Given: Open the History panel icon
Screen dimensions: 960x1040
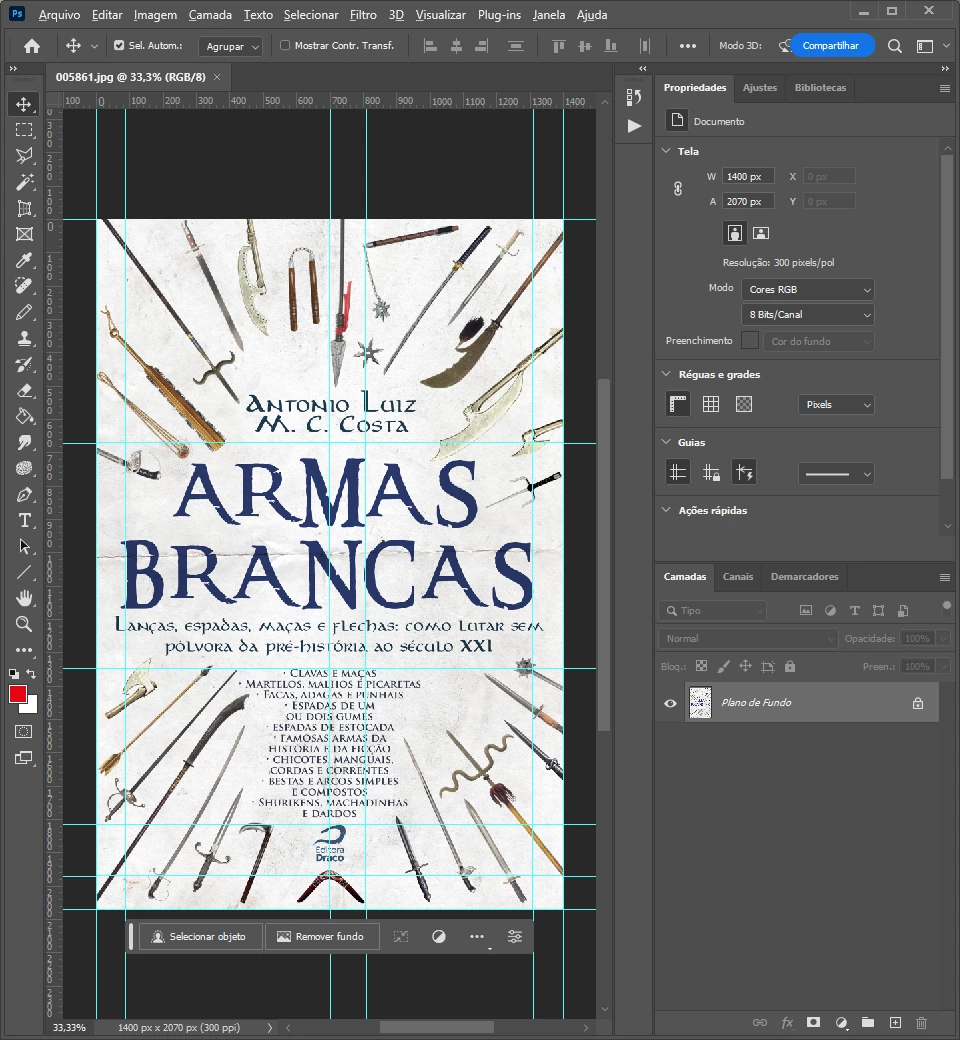Looking at the screenshot, I should (x=634, y=98).
